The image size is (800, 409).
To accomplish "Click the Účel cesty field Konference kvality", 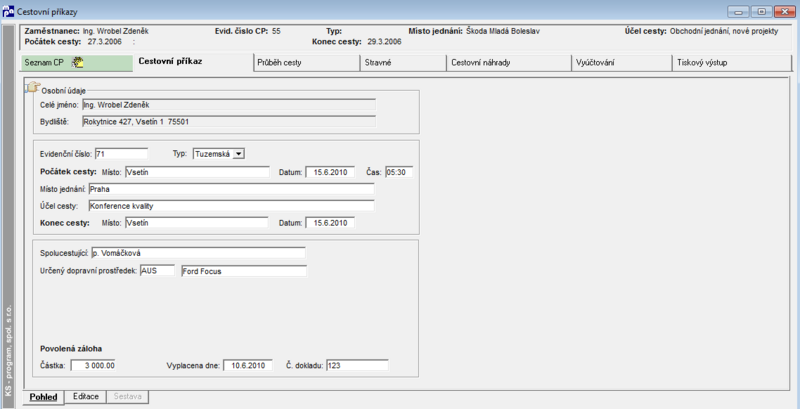I will click(x=231, y=206).
